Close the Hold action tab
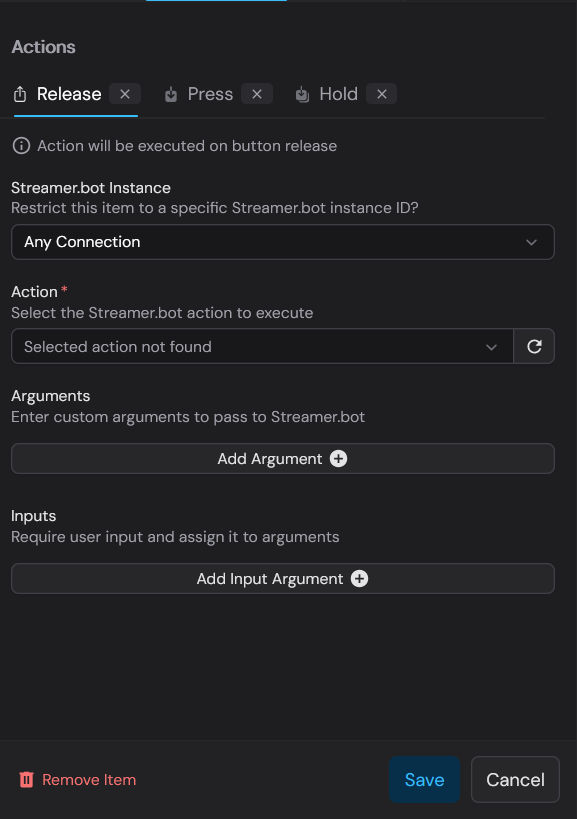This screenshot has width=577, height=819. click(x=381, y=93)
